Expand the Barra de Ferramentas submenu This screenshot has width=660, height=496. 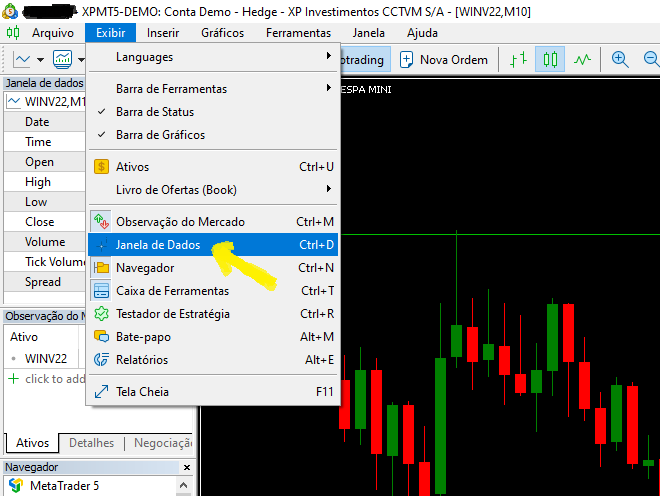[213, 89]
